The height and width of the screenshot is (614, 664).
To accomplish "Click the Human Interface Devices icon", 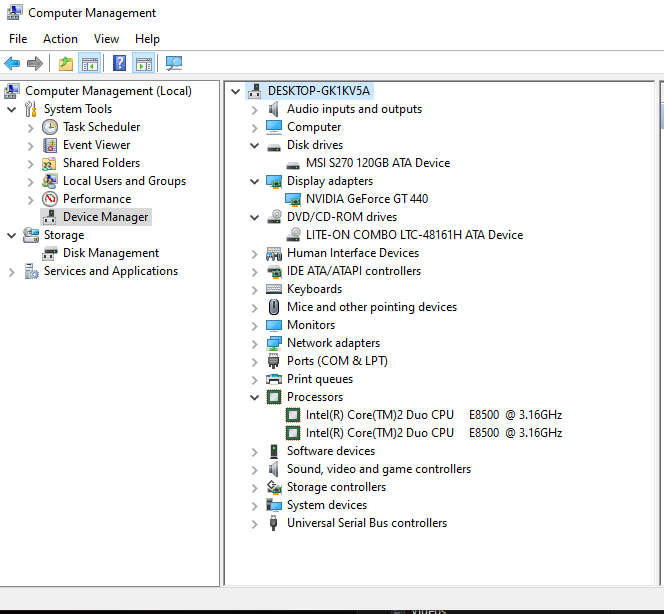I will (274, 254).
